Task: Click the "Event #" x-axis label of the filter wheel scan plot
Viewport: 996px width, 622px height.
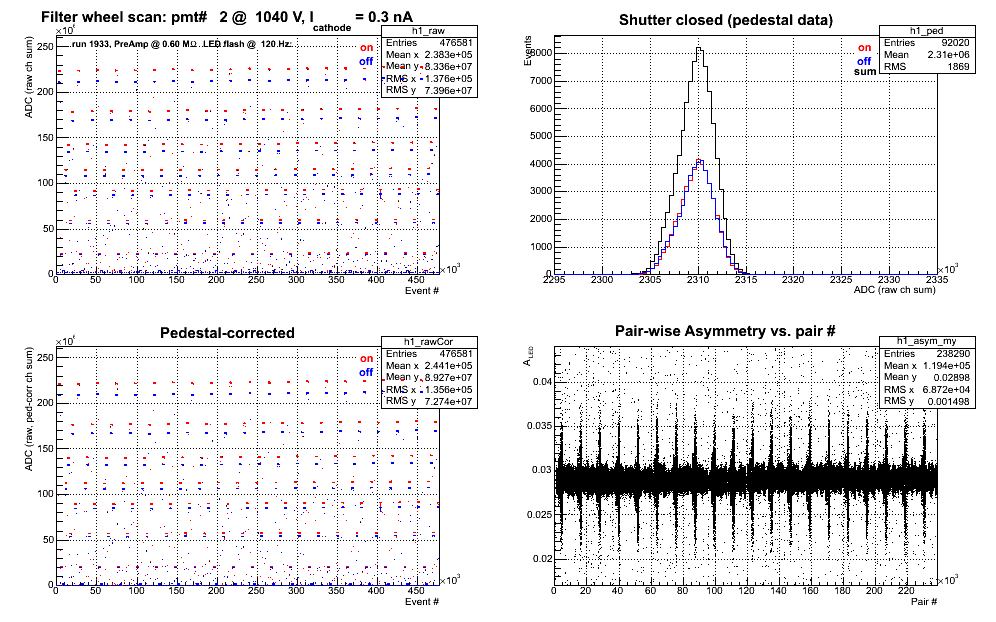Action: point(422,290)
